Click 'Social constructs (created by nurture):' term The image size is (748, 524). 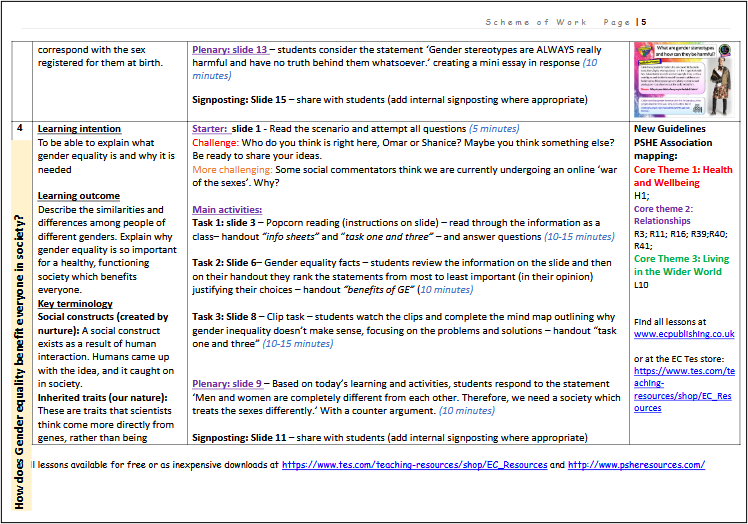click(103, 324)
